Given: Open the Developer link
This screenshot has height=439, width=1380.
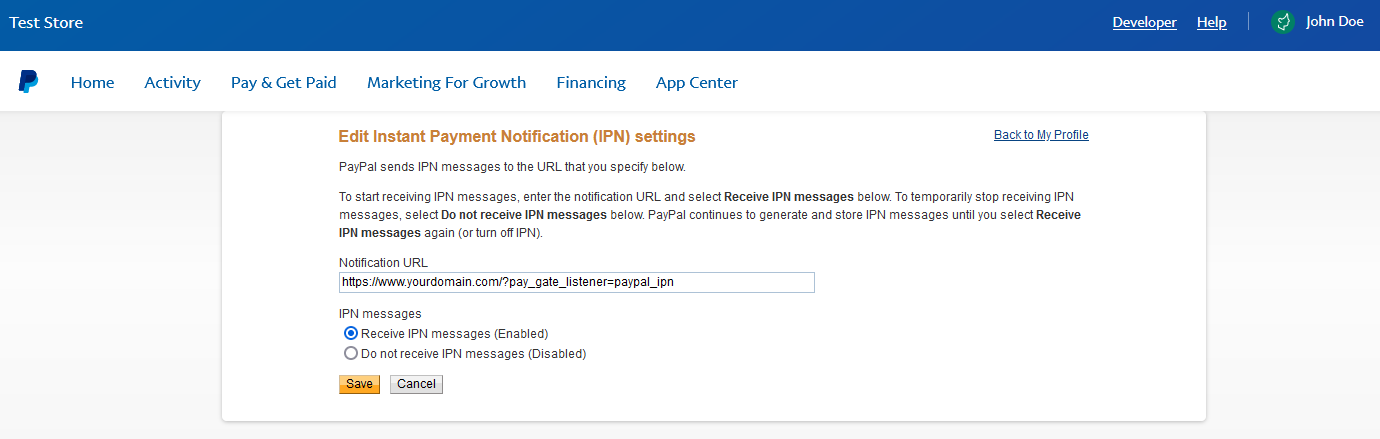Looking at the screenshot, I should click(x=1144, y=22).
